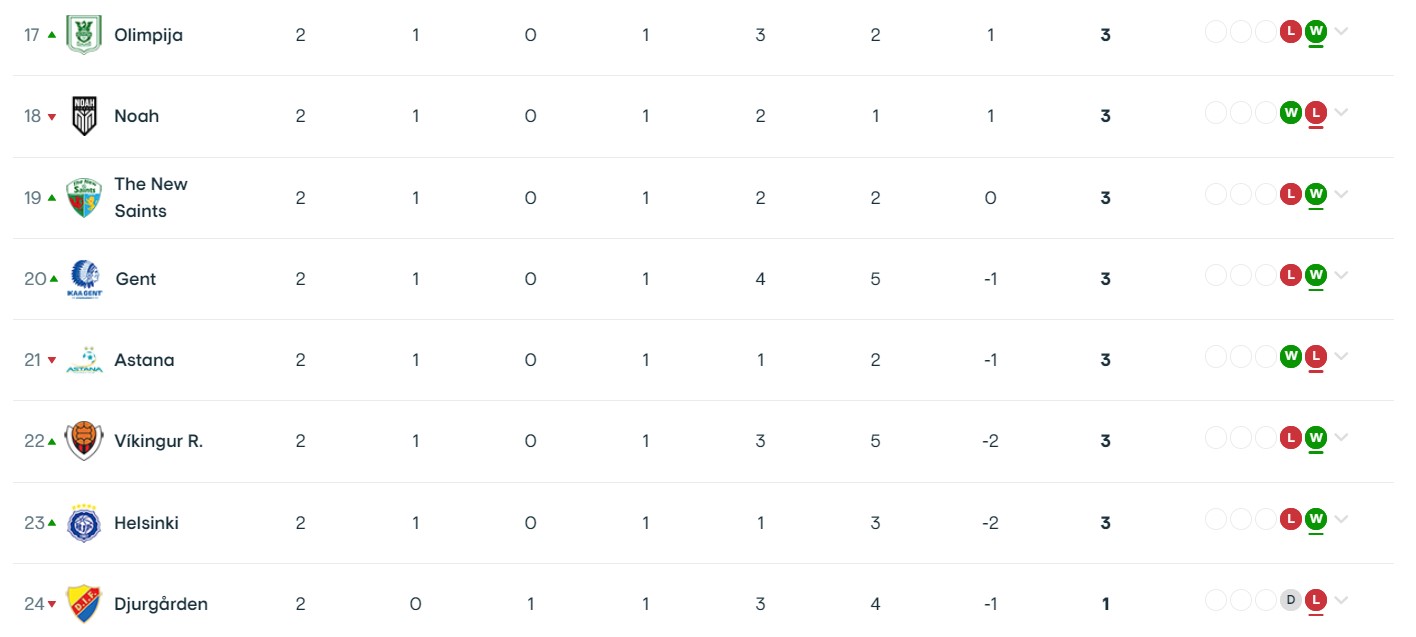Open the Víkingur R. team link
The width and height of the screenshot is (1416, 637).
[159, 441]
